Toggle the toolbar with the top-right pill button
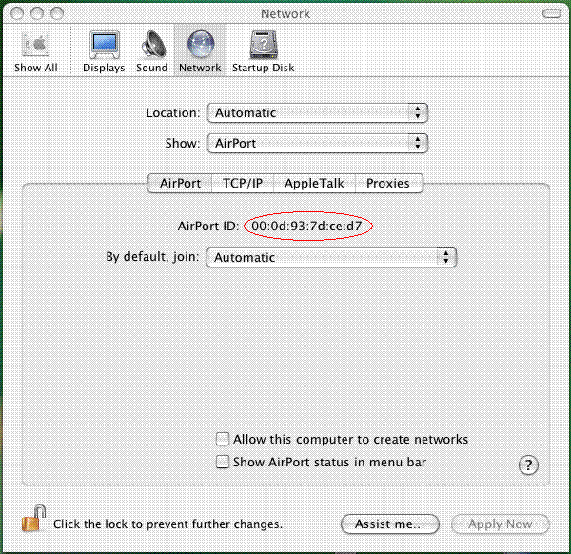The image size is (571, 554). (551, 14)
